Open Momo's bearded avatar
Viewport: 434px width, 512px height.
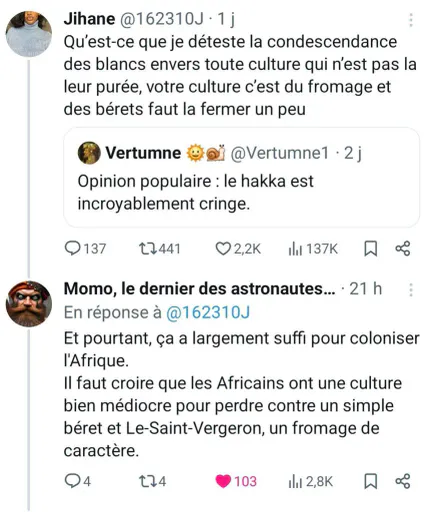29,304
